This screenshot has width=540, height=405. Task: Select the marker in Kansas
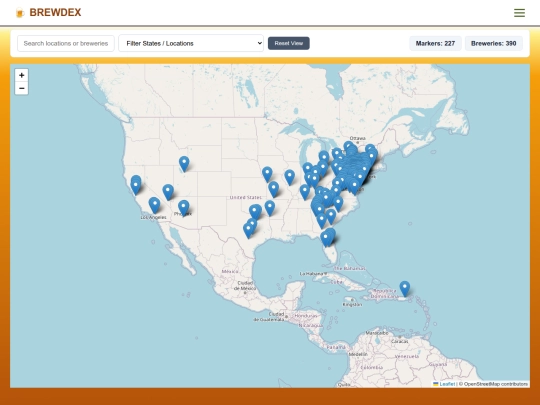273,190
